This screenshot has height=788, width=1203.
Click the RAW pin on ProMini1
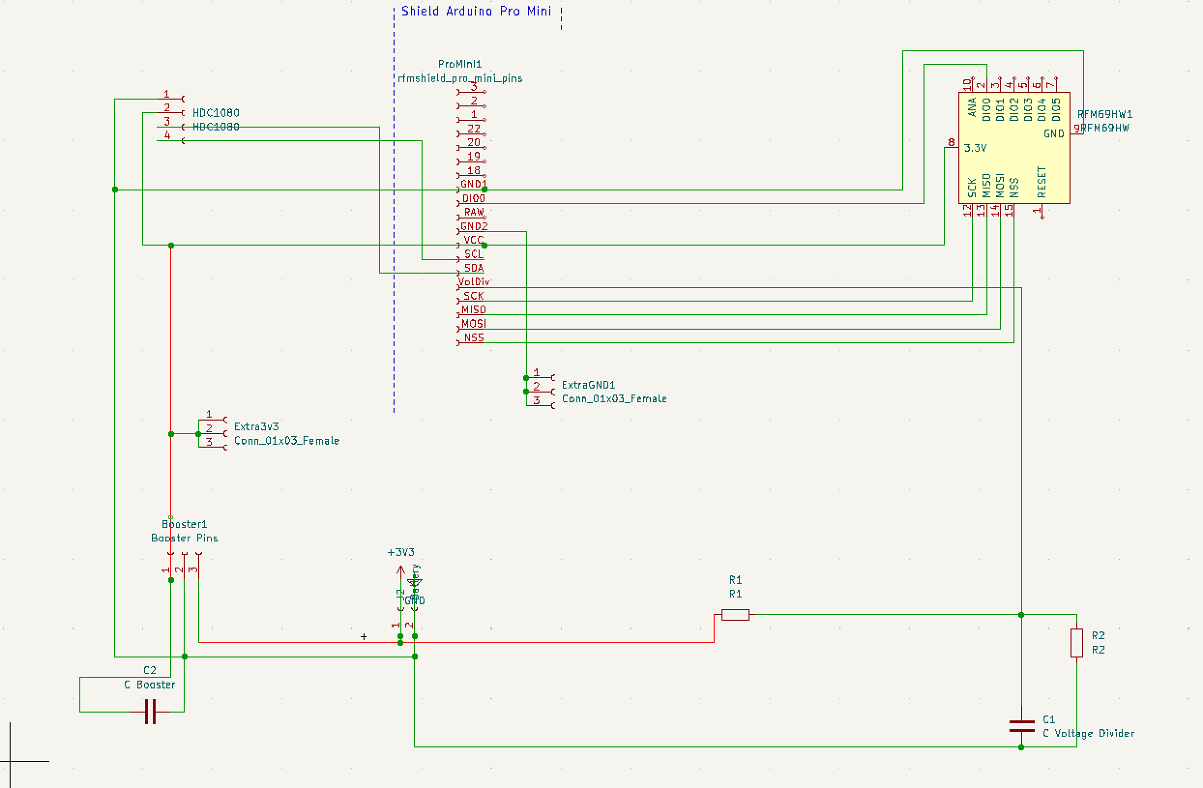click(x=474, y=212)
